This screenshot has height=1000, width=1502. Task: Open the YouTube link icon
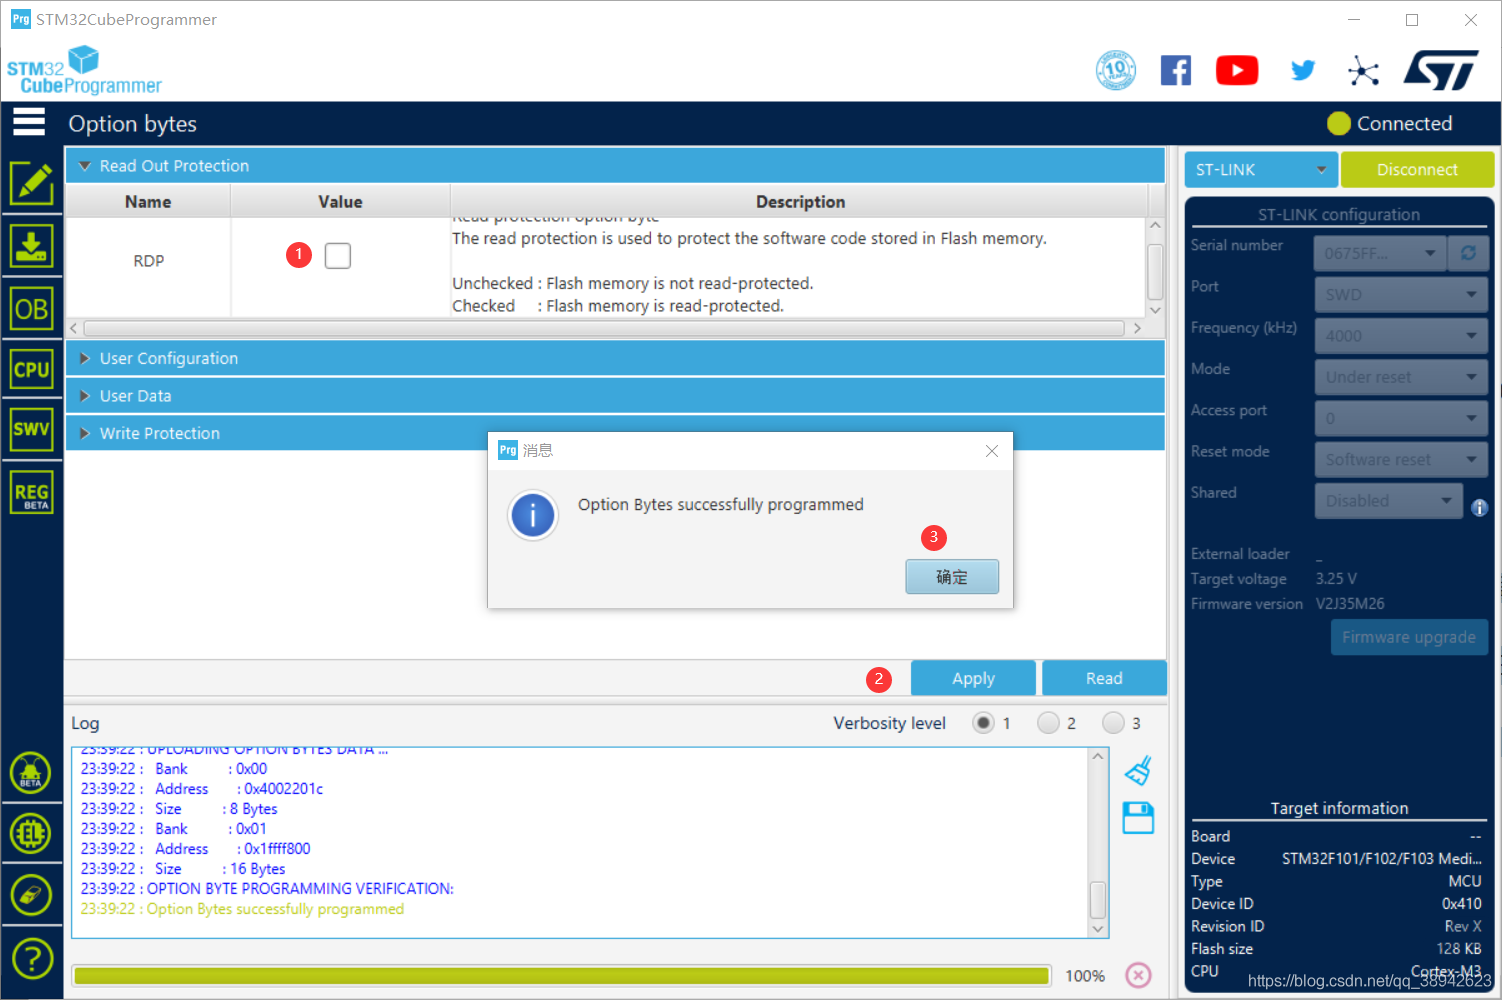coord(1237,70)
